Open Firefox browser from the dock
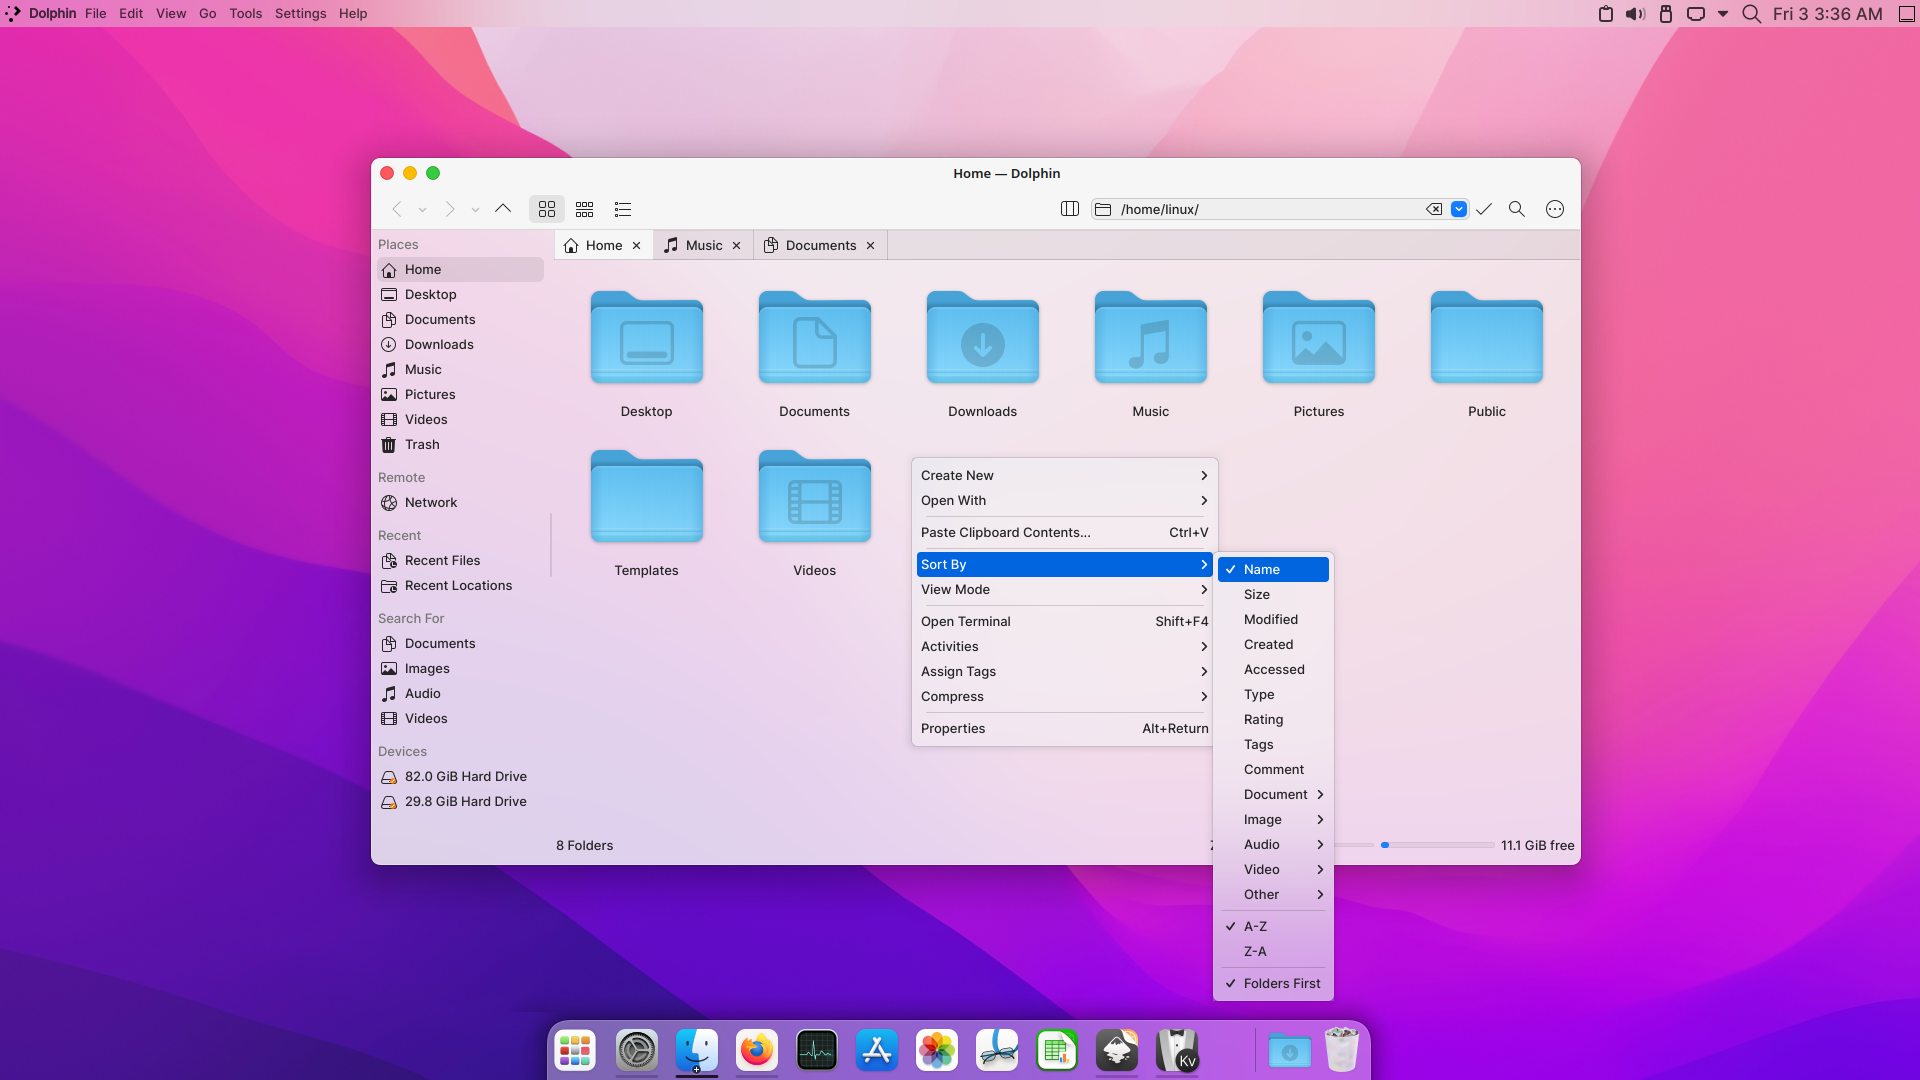This screenshot has width=1920, height=1080. pos(756,1050)
